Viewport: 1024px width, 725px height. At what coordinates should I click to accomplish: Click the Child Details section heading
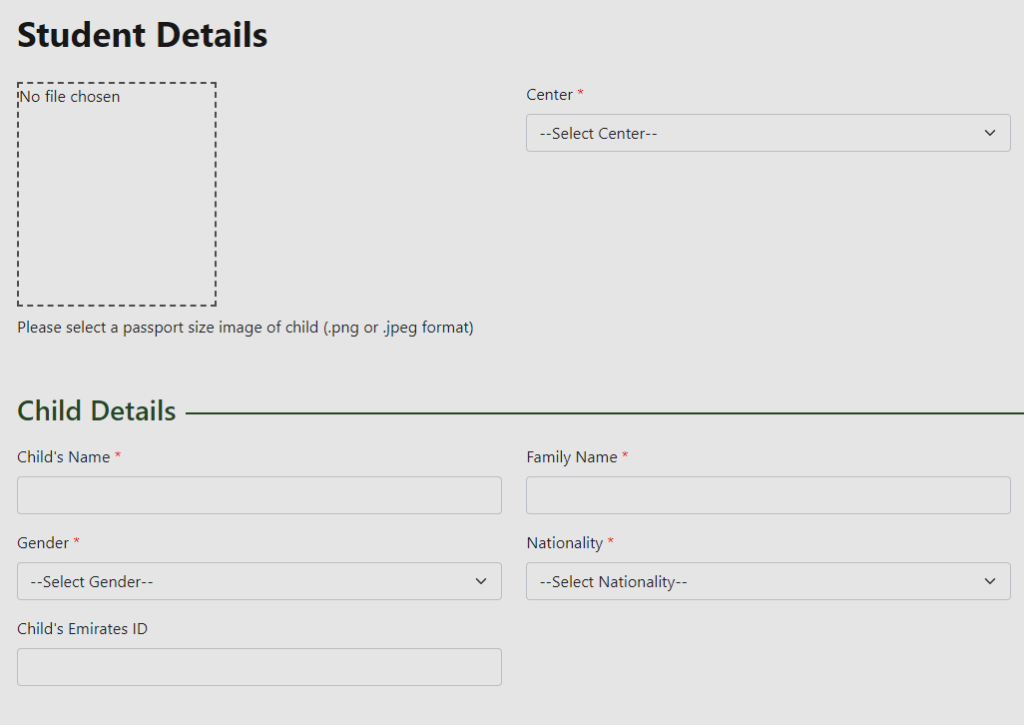click(x=96, y=411)
